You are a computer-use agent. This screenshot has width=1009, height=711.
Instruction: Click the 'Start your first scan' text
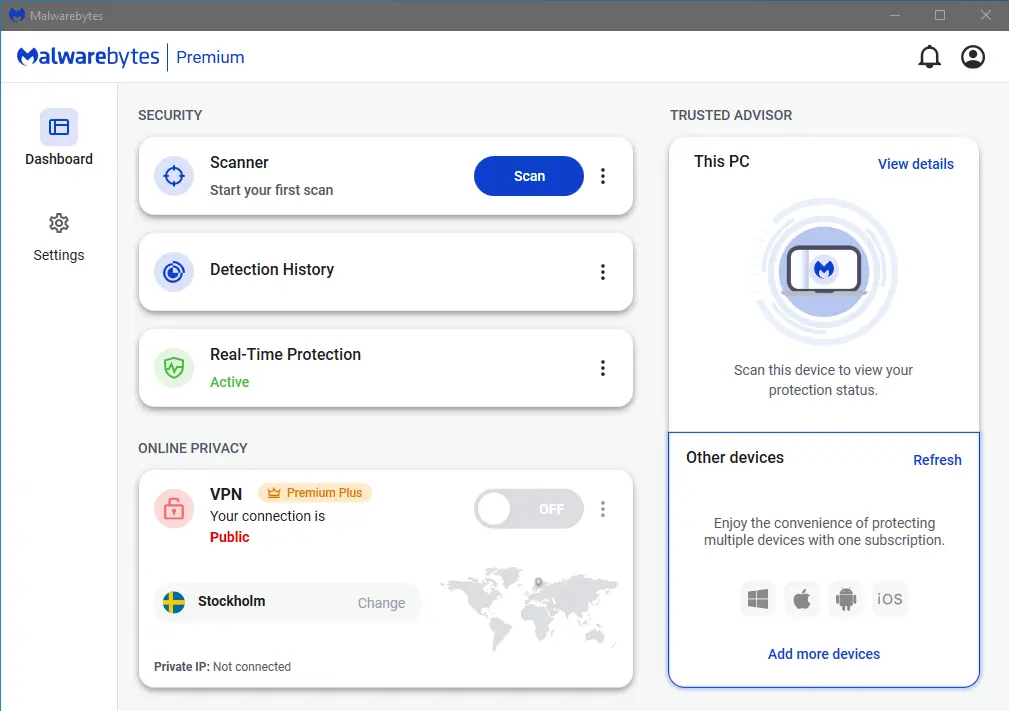(x=272, y=190)
